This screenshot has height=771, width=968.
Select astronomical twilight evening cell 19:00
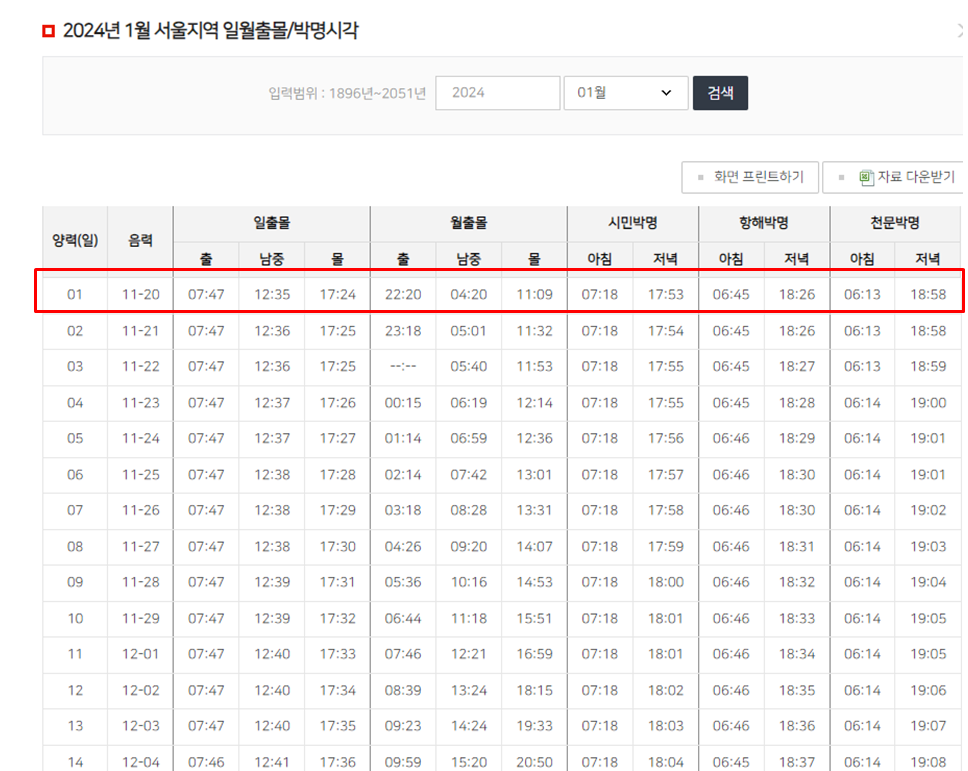[x=928, y=402]
